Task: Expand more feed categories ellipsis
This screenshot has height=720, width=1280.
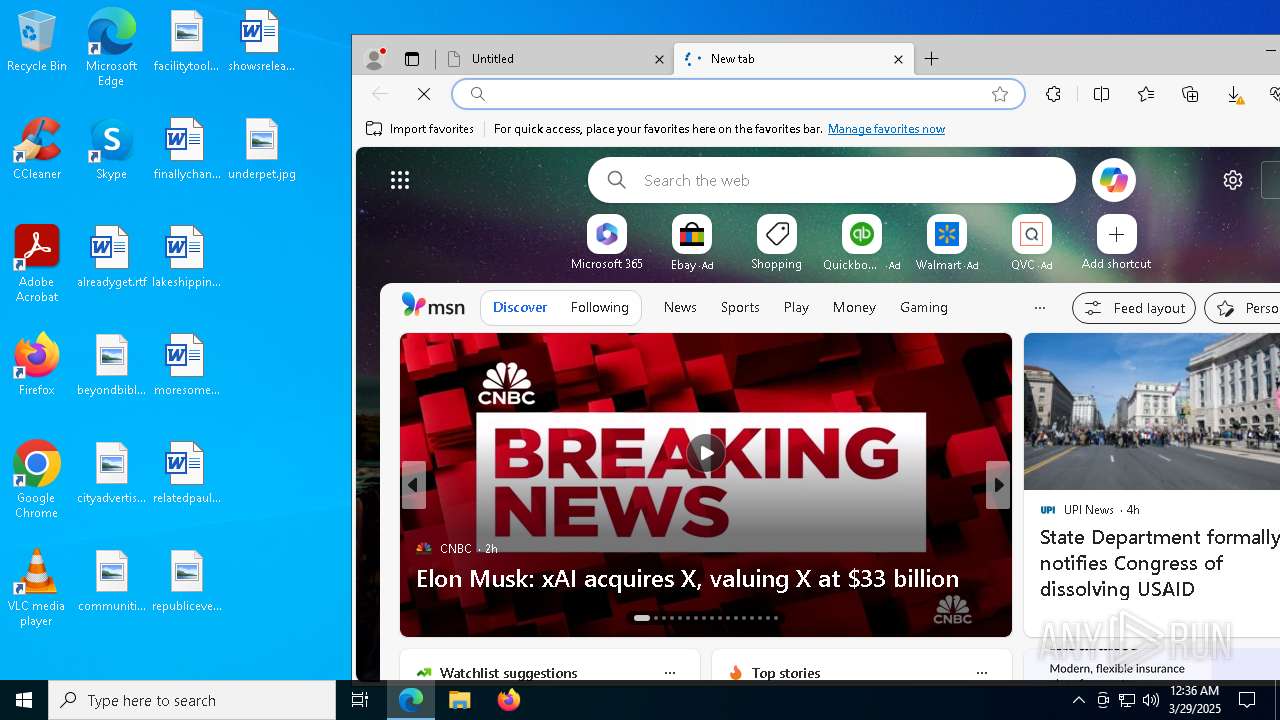Action: pyautogui.click(x=1039, y=307)
